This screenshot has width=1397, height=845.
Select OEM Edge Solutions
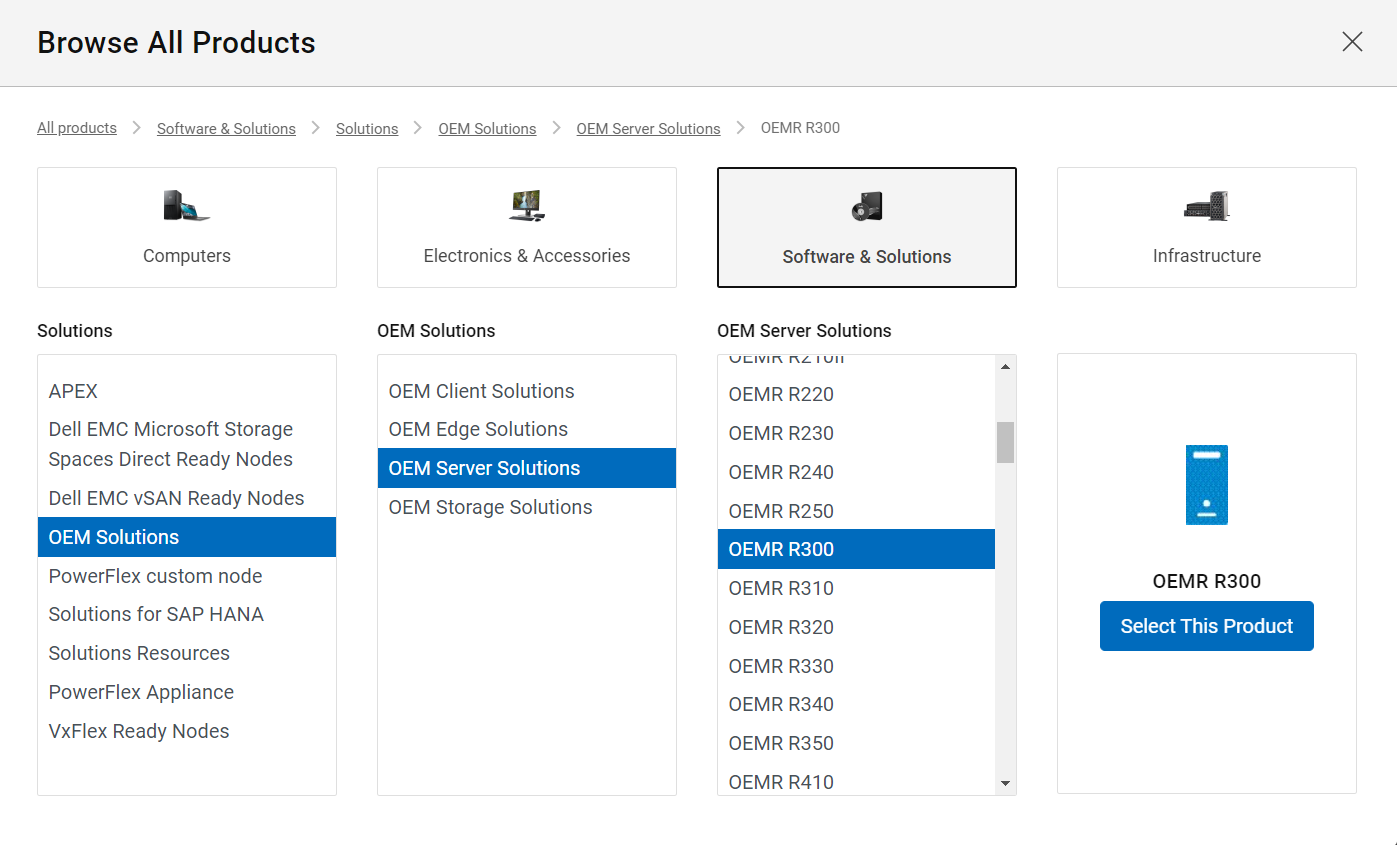478,429
